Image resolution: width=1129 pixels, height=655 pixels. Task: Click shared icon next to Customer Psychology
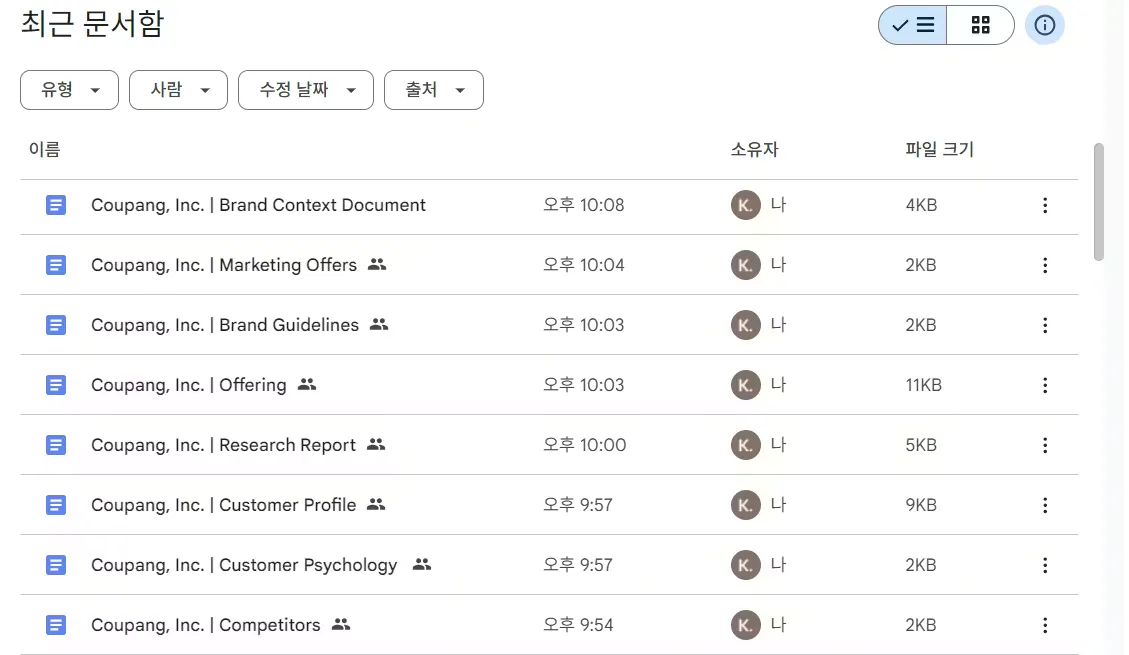(x=422, y=564)
